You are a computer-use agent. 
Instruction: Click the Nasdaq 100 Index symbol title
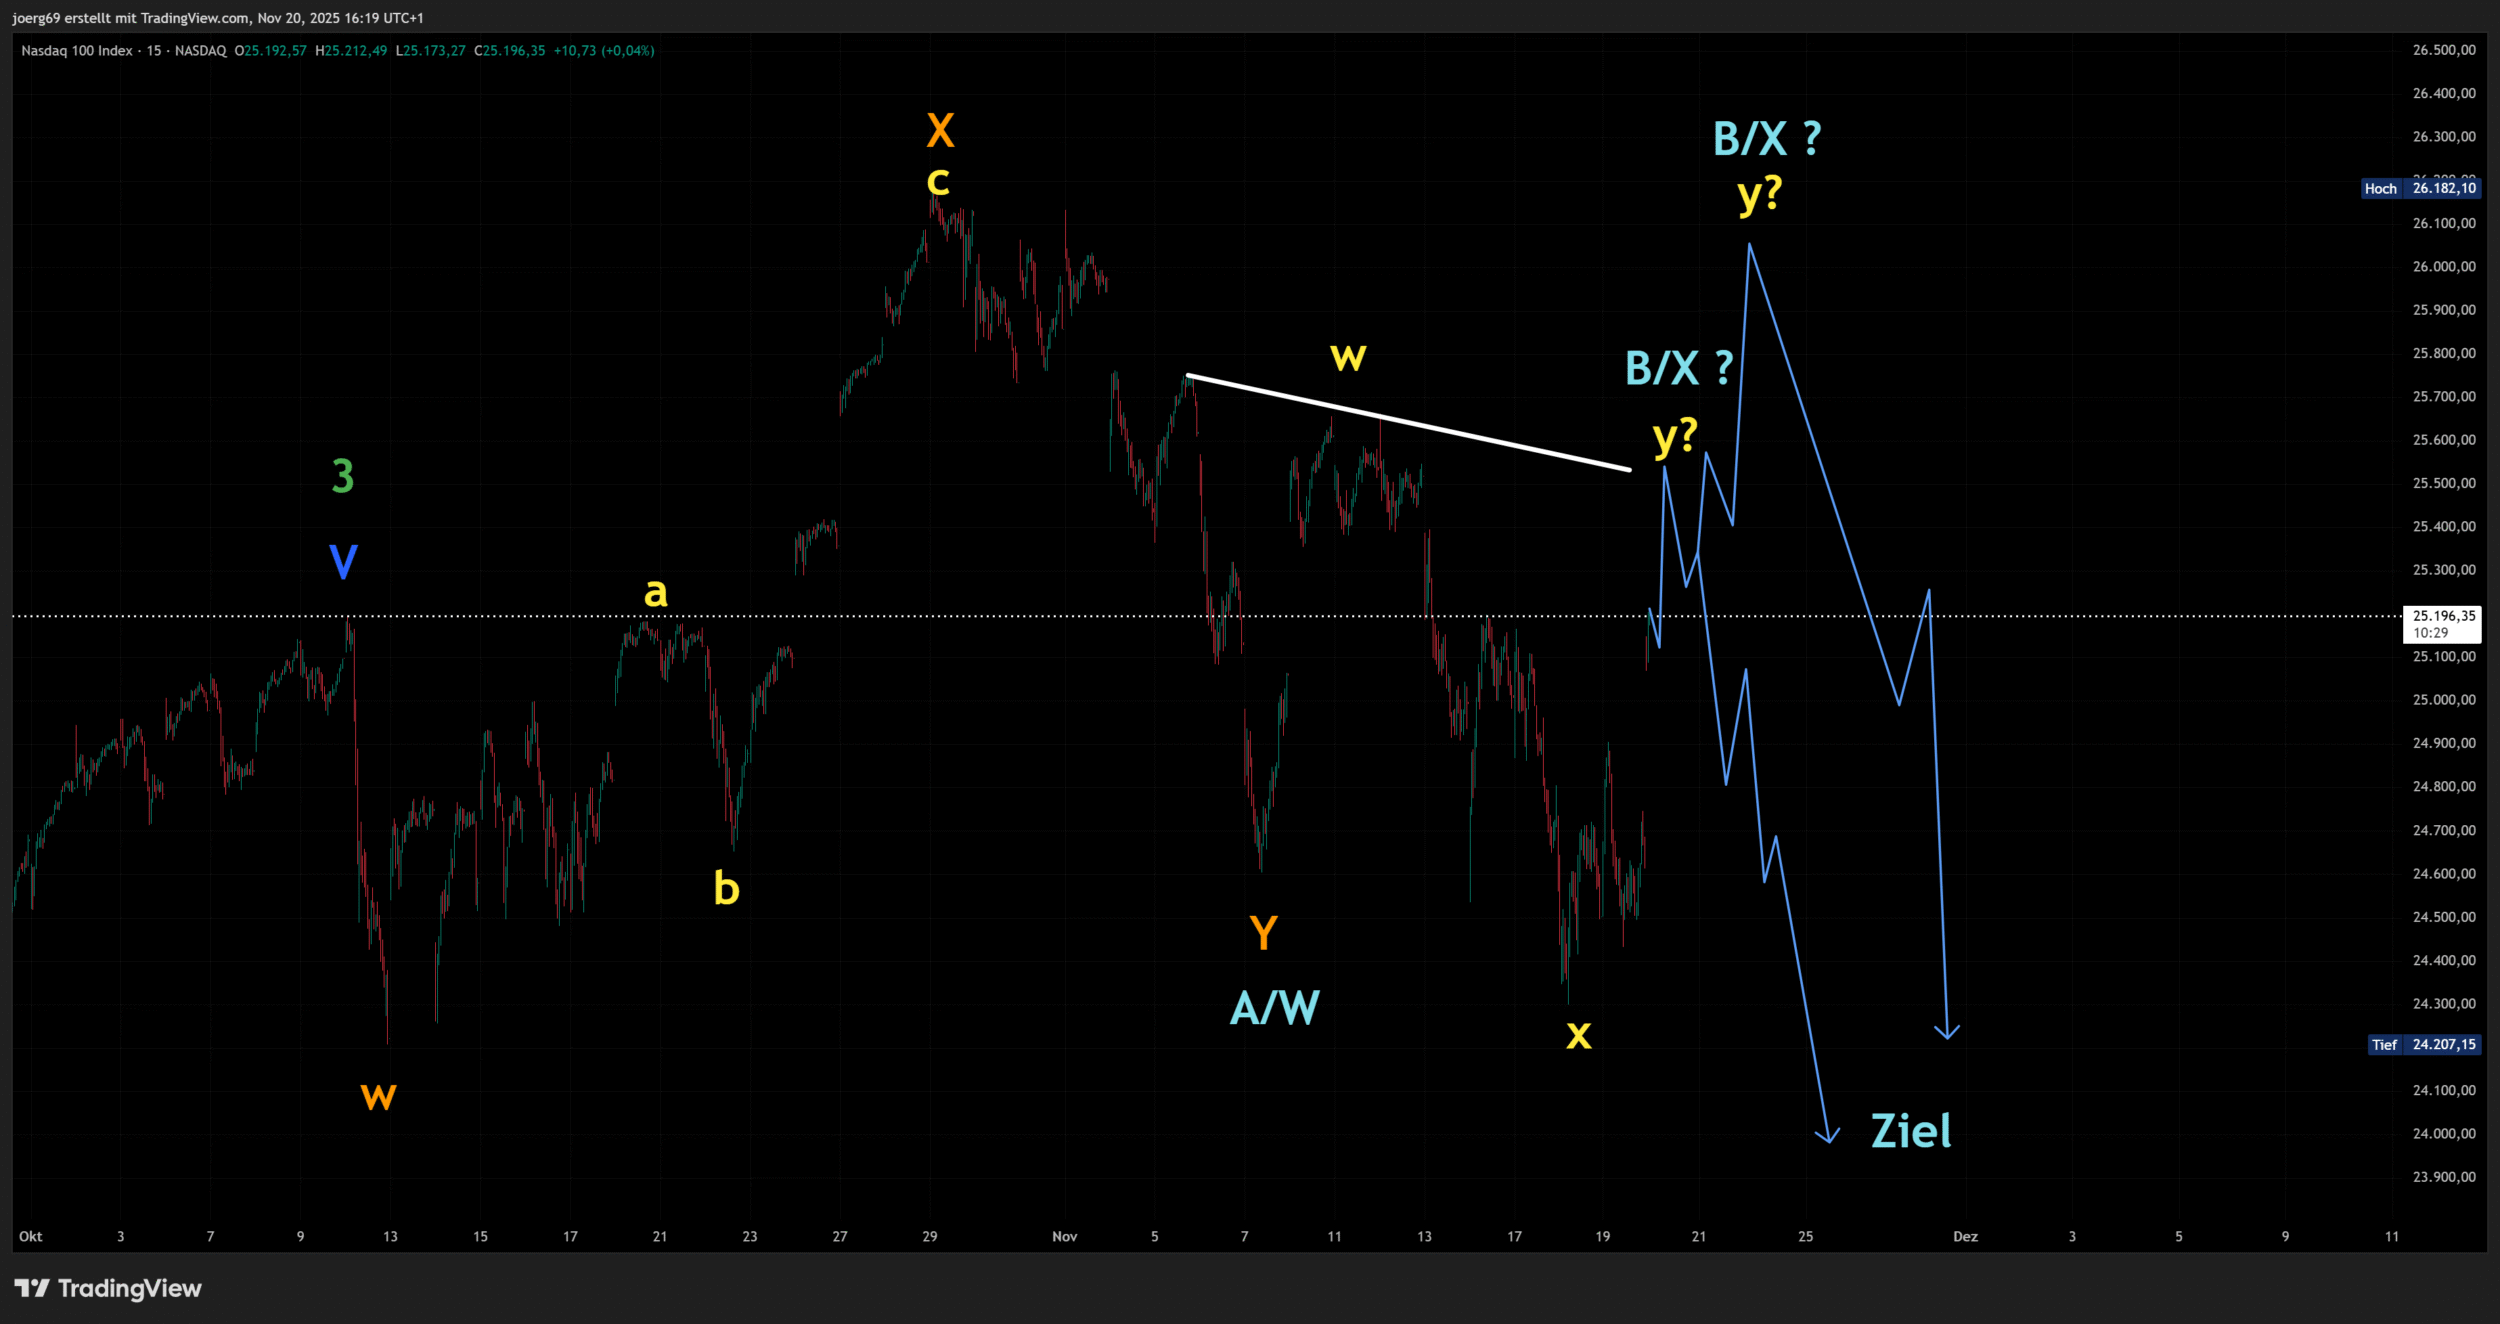[x=77, y=50]
